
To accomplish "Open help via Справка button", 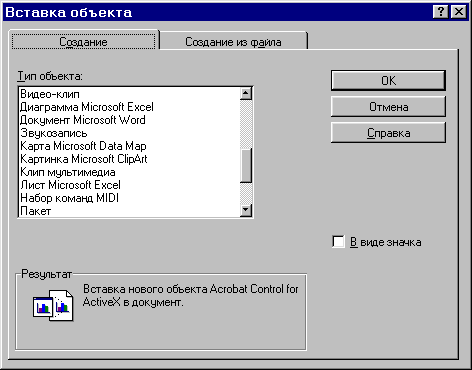I will 388,133.
